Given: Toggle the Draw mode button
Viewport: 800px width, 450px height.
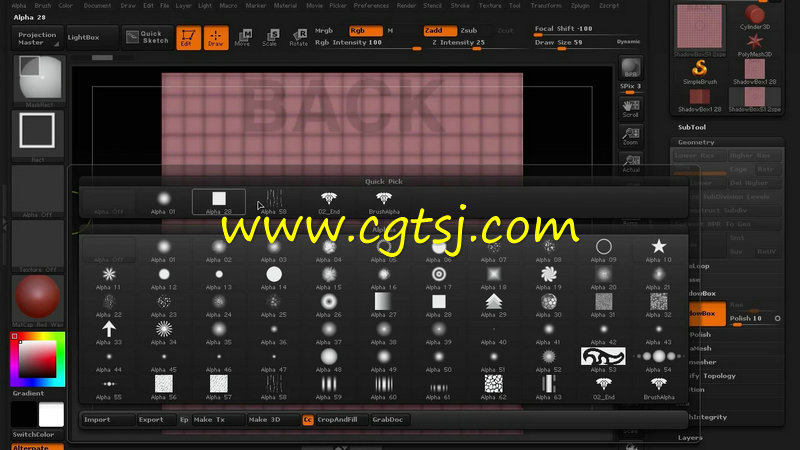Looking at the screenshot, I should point(216,38).
